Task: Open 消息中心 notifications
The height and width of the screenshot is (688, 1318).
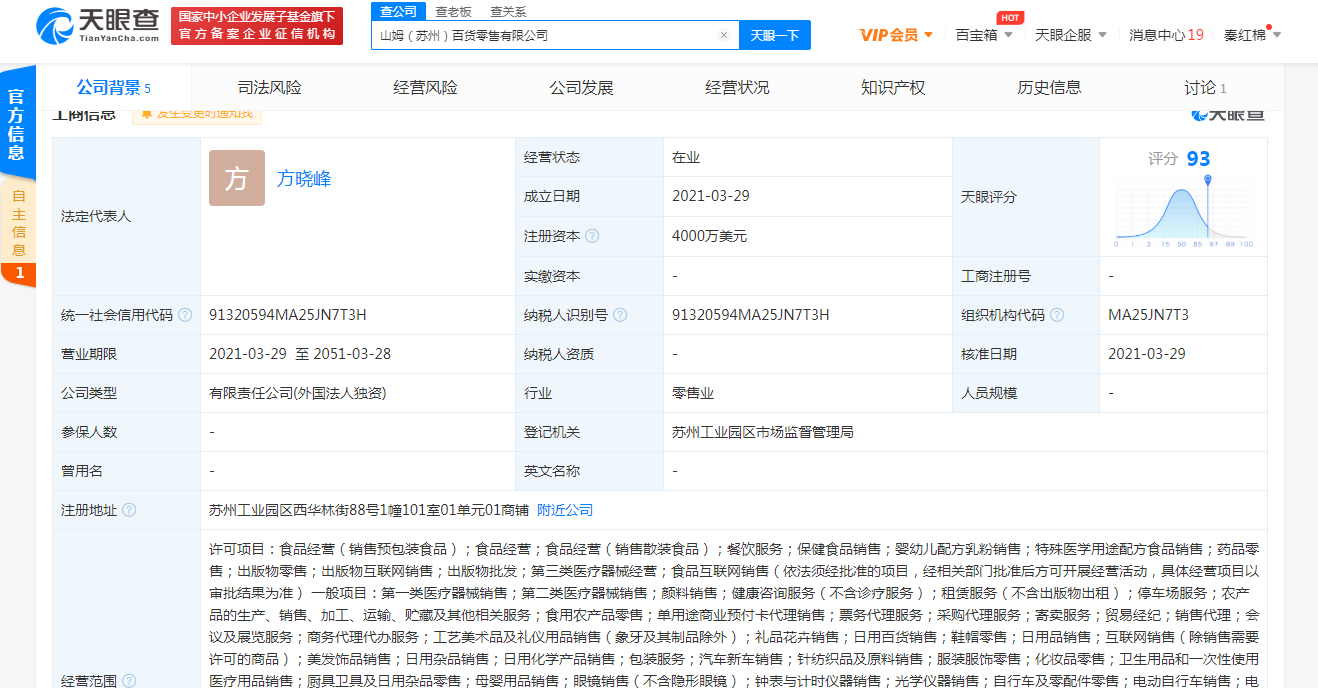Action: click(1166, 35)
